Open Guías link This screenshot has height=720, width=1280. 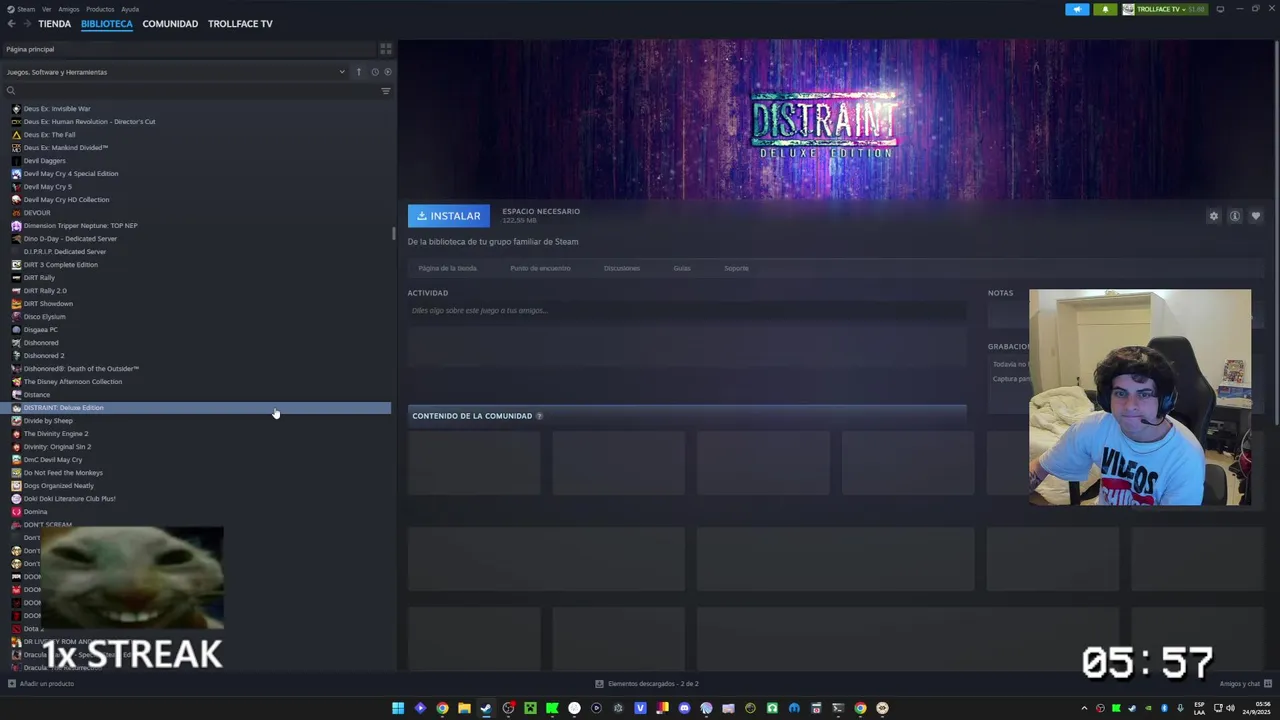point(682,268)
